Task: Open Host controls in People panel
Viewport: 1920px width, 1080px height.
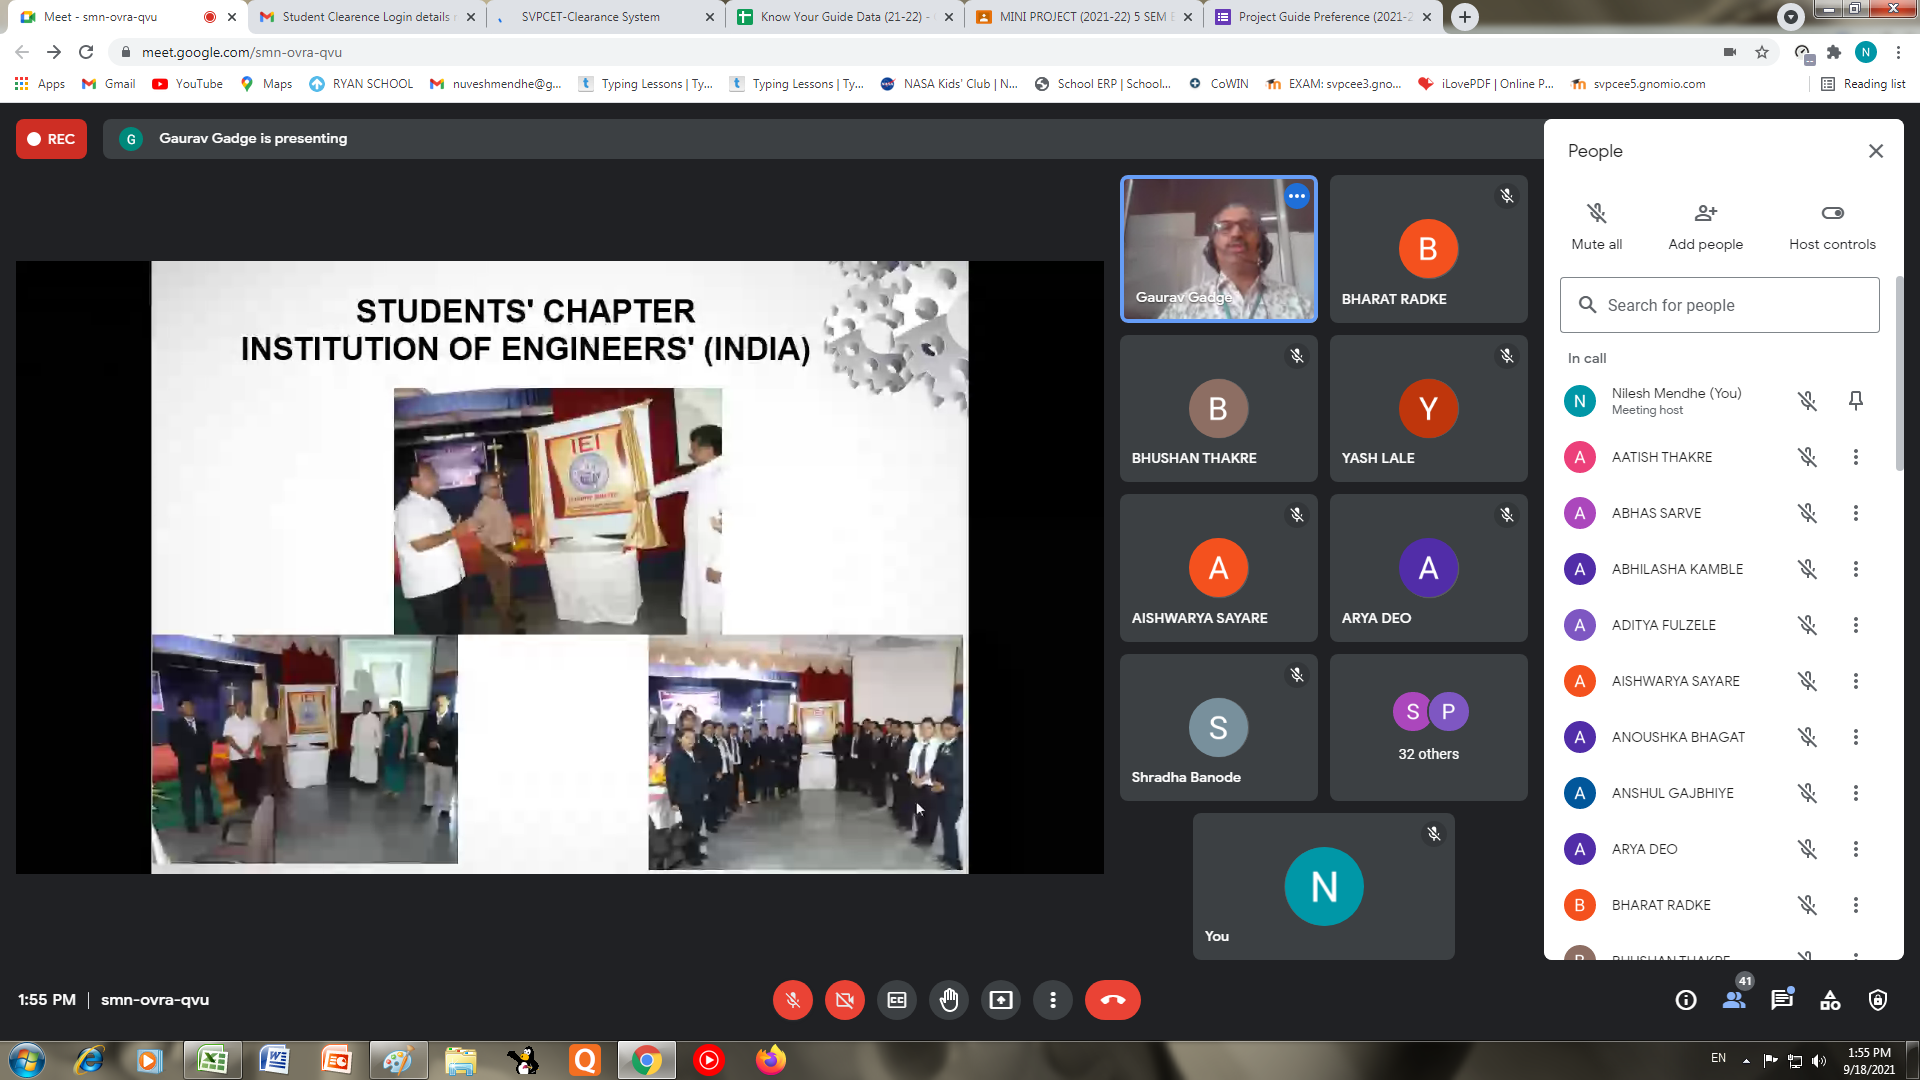Action: 1832,226
